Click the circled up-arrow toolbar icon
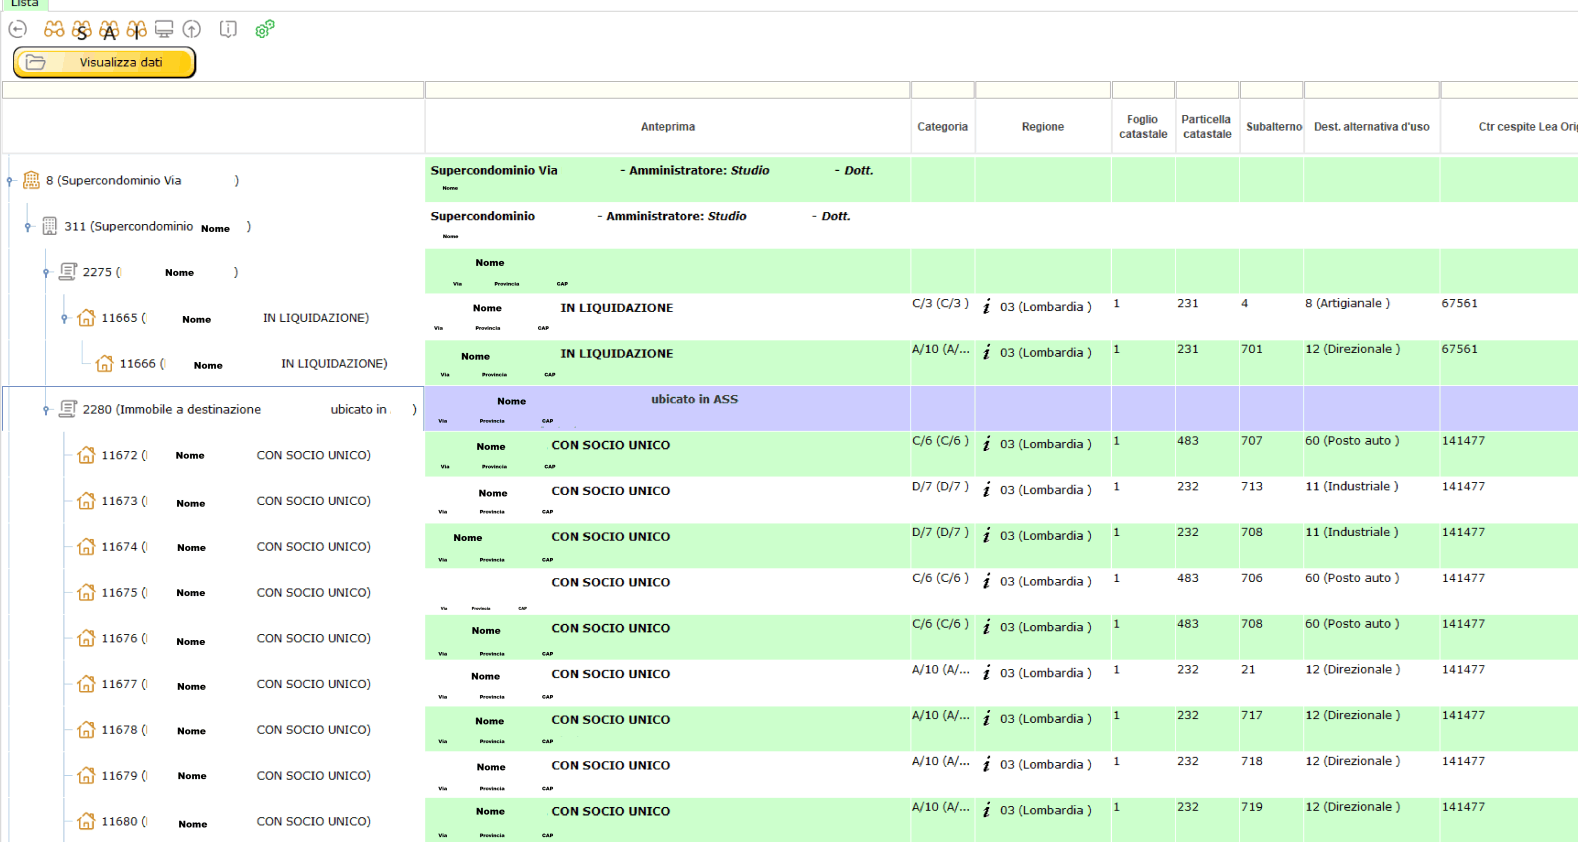1578x842 pixels. click(192, 29)
